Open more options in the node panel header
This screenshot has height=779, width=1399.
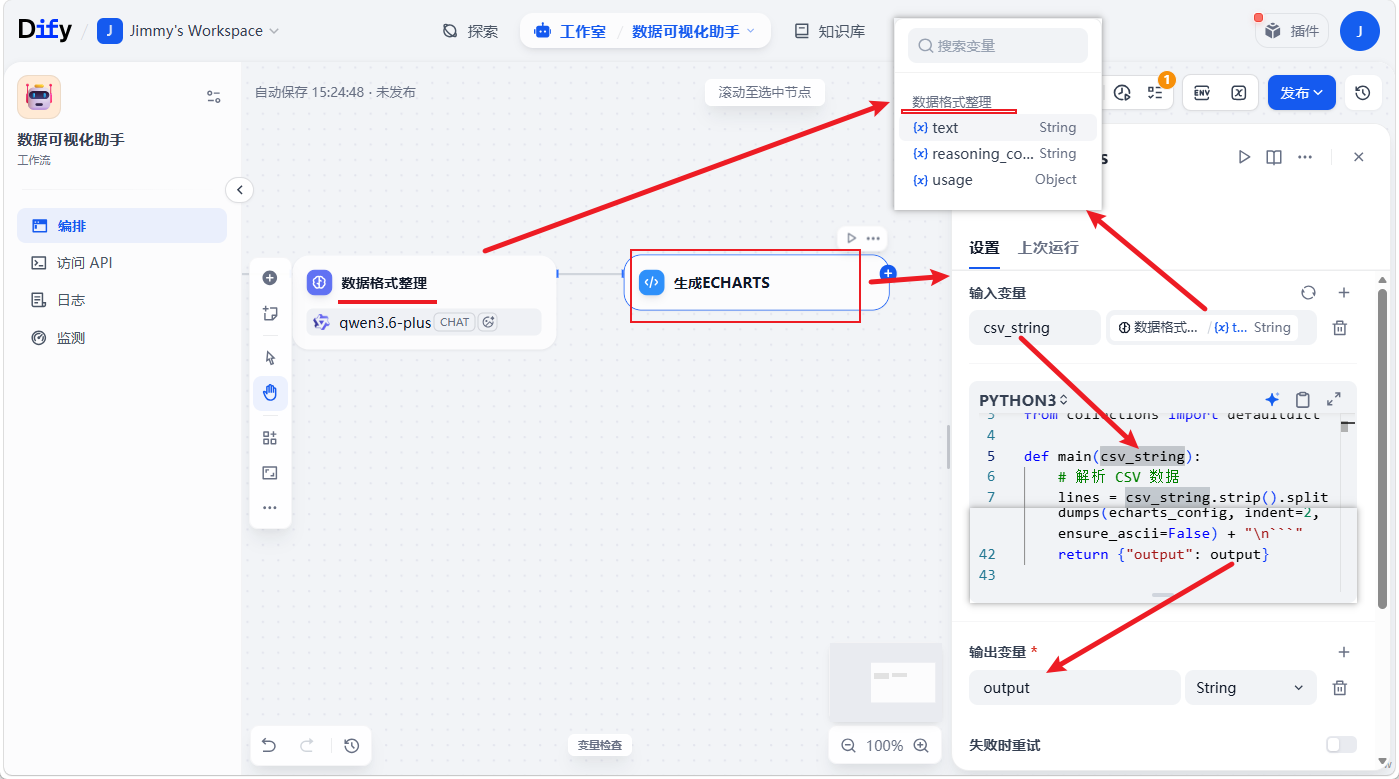tap(1305, 157)
